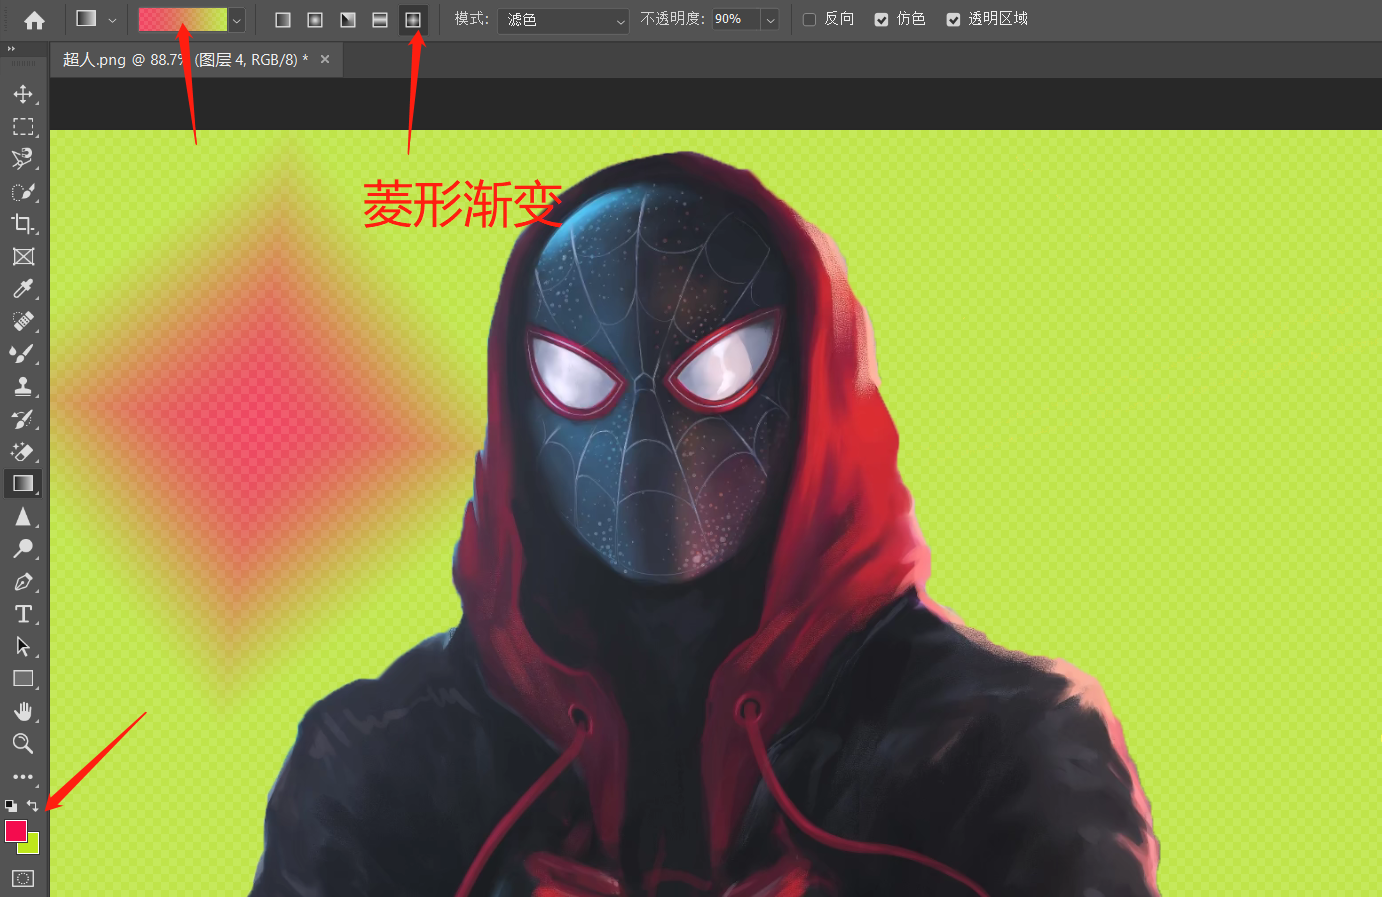Open the 不透明度 opacity slider dropdown
This screenshot has width=1382, height=897.
(770, 20)
